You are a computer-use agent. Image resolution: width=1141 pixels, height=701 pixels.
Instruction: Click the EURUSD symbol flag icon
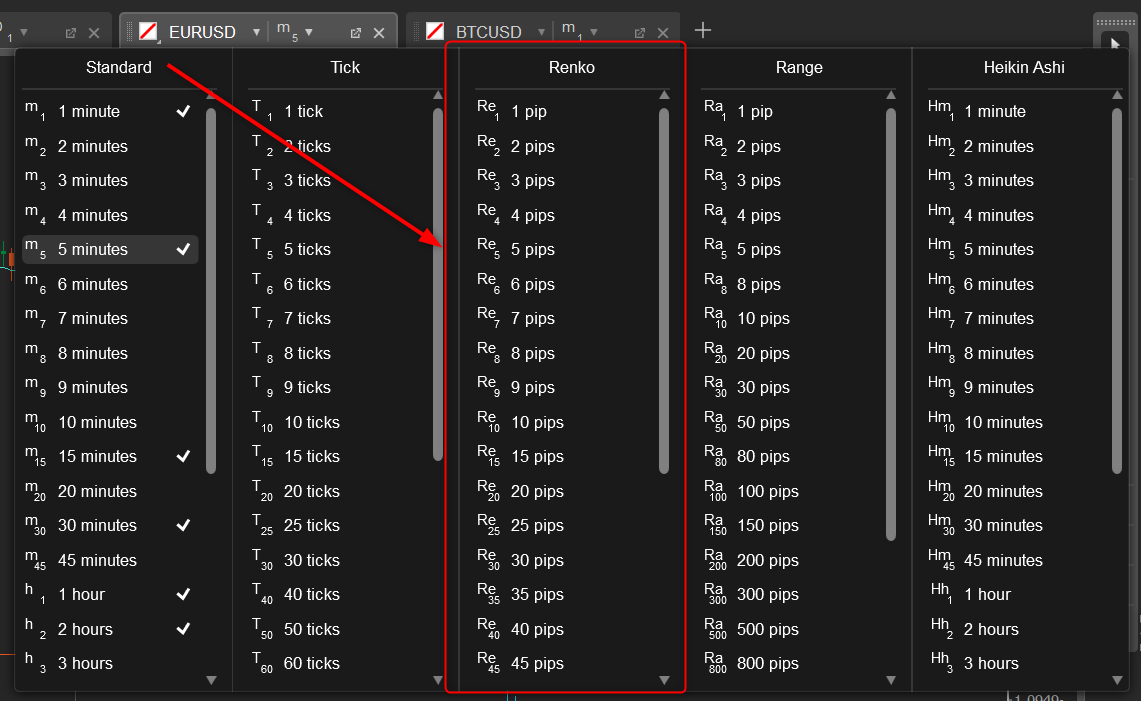coord(148,32)
